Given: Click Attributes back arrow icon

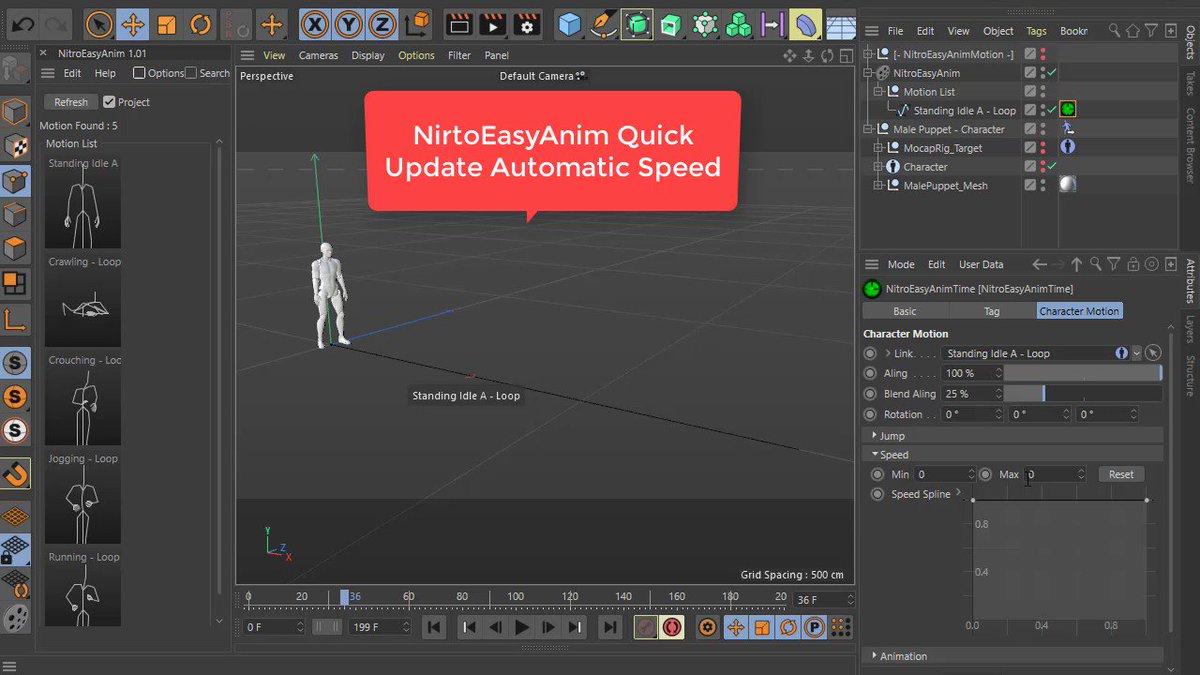Looking at the screenshot, I should pos(1040,264).
